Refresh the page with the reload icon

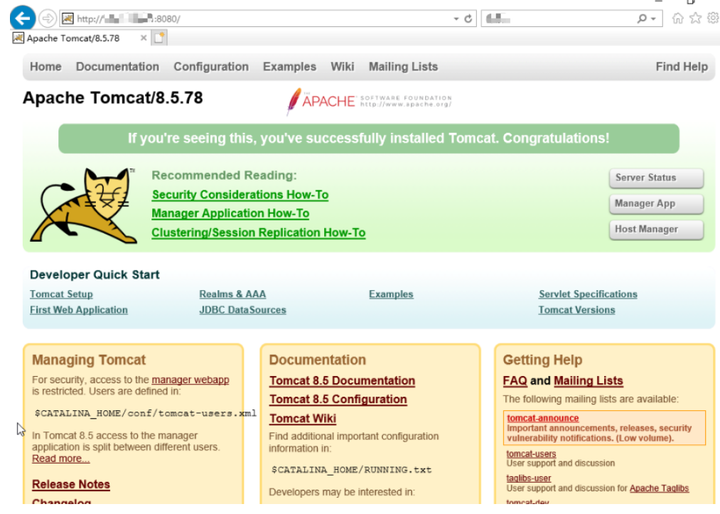(x=468, y=19)
